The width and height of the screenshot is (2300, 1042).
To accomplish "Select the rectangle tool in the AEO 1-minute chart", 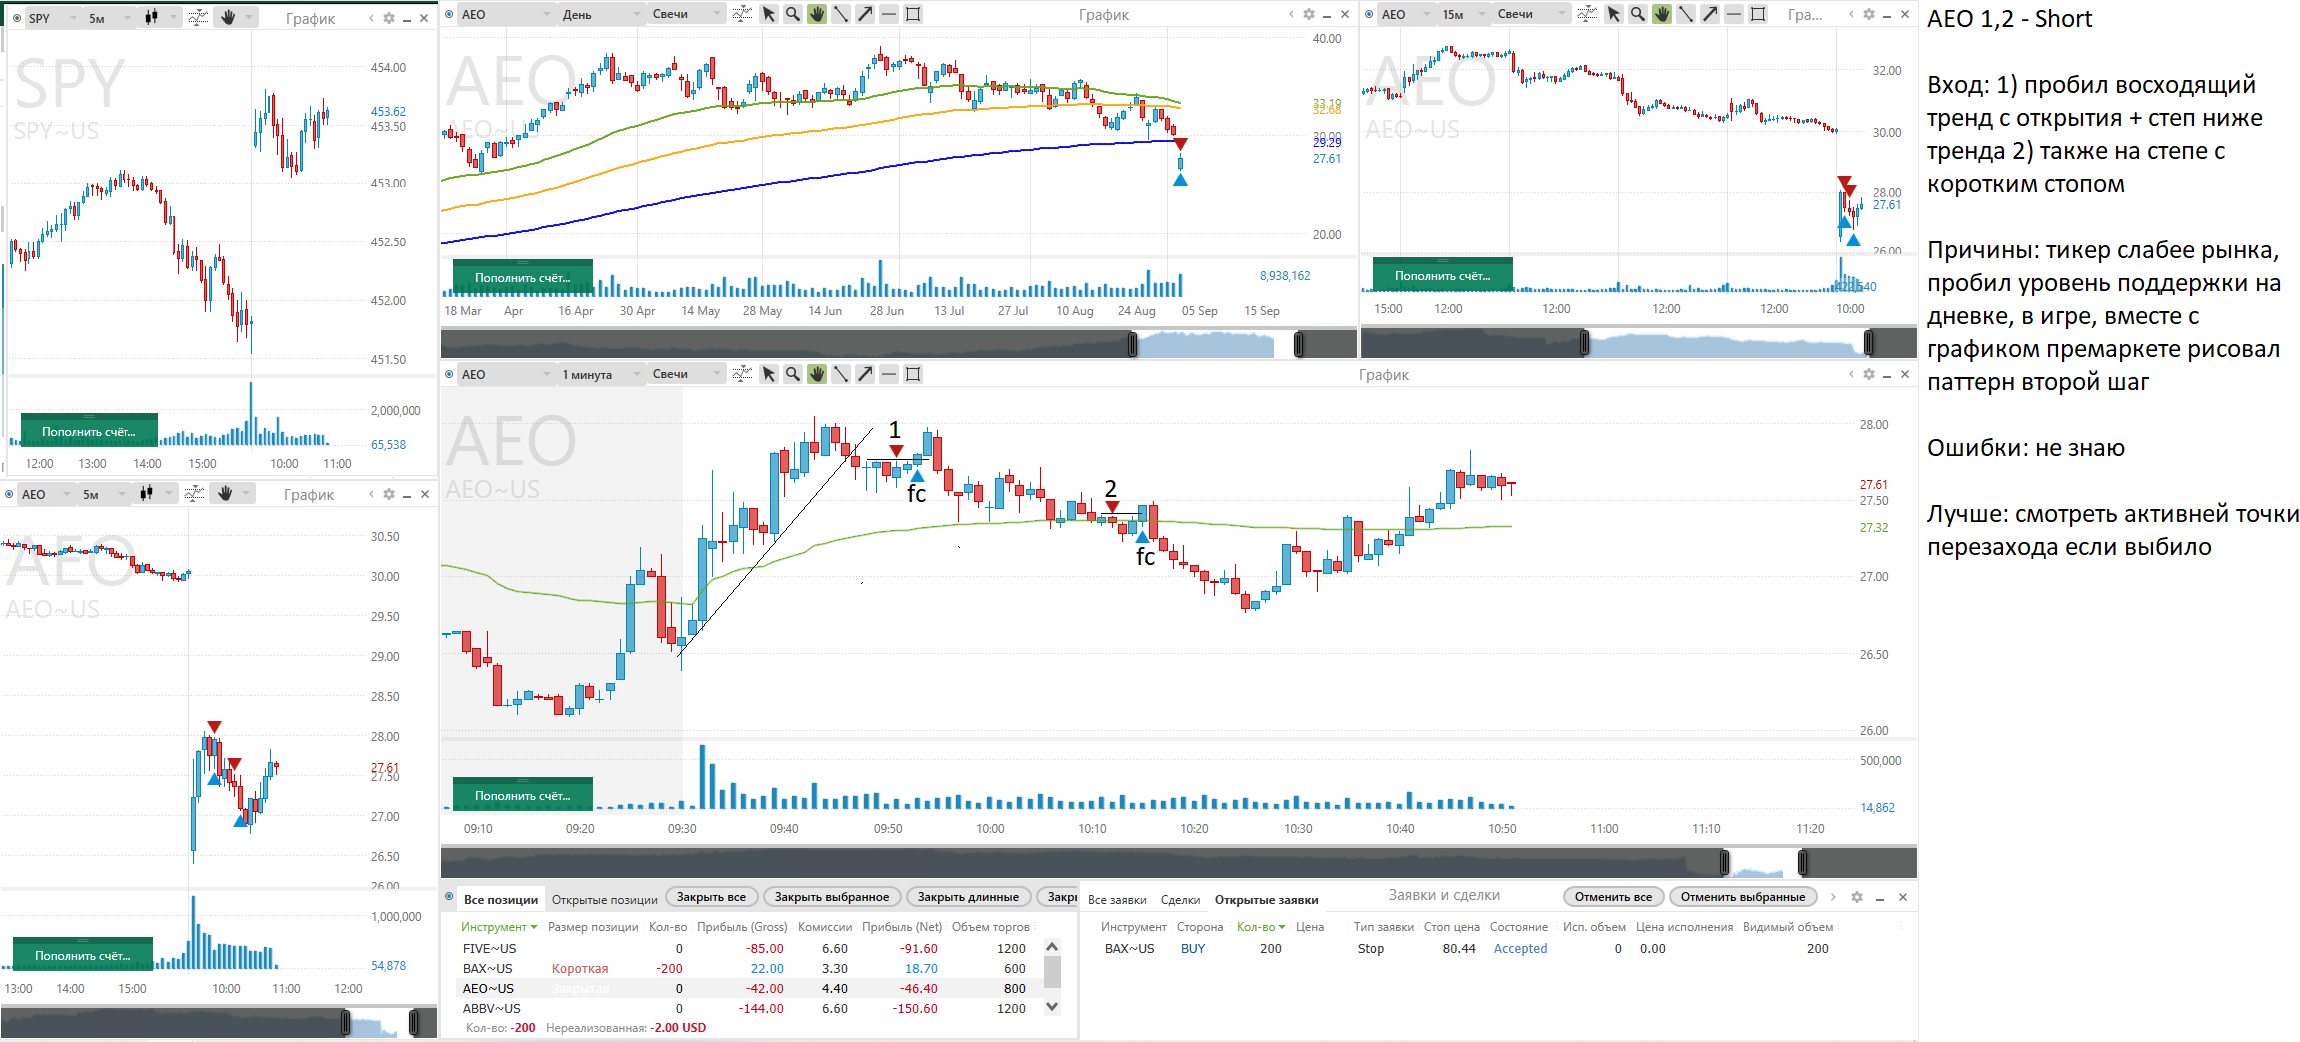I will tap(913, 374).
